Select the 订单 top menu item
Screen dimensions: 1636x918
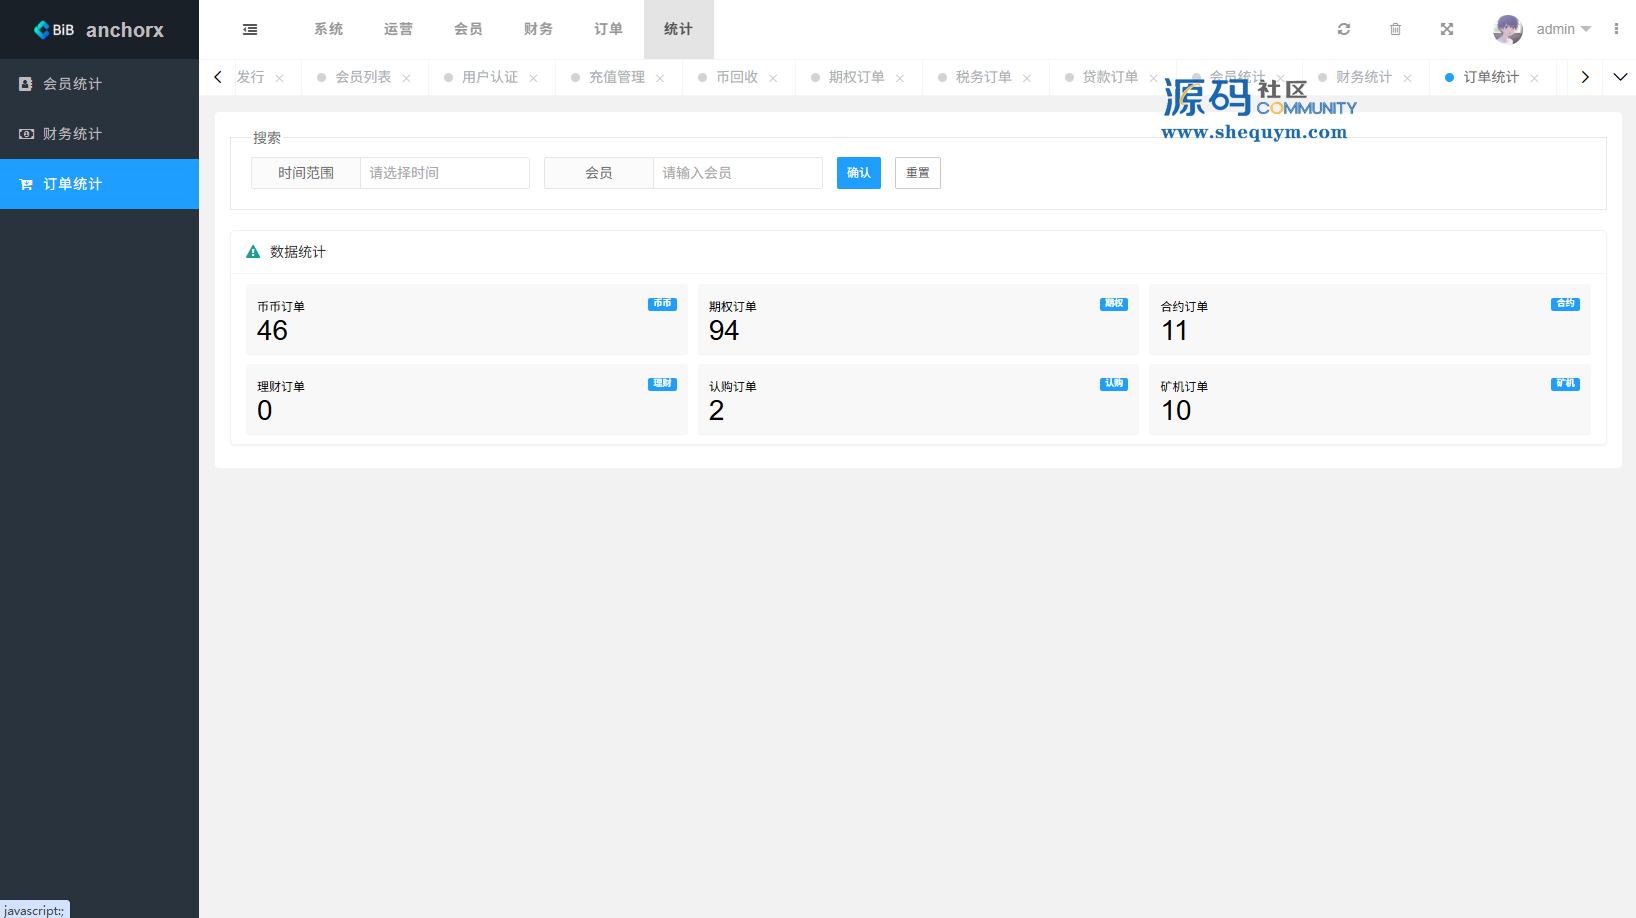tap(608, 30)
